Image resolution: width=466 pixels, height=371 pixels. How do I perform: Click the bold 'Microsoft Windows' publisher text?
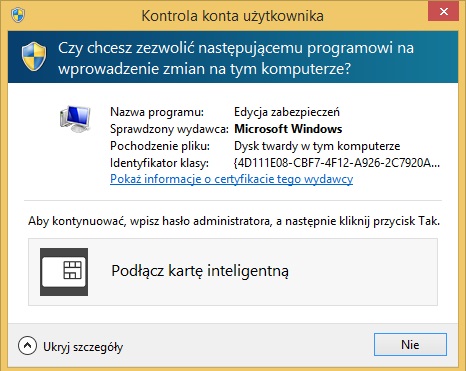[x=288, y=129]
